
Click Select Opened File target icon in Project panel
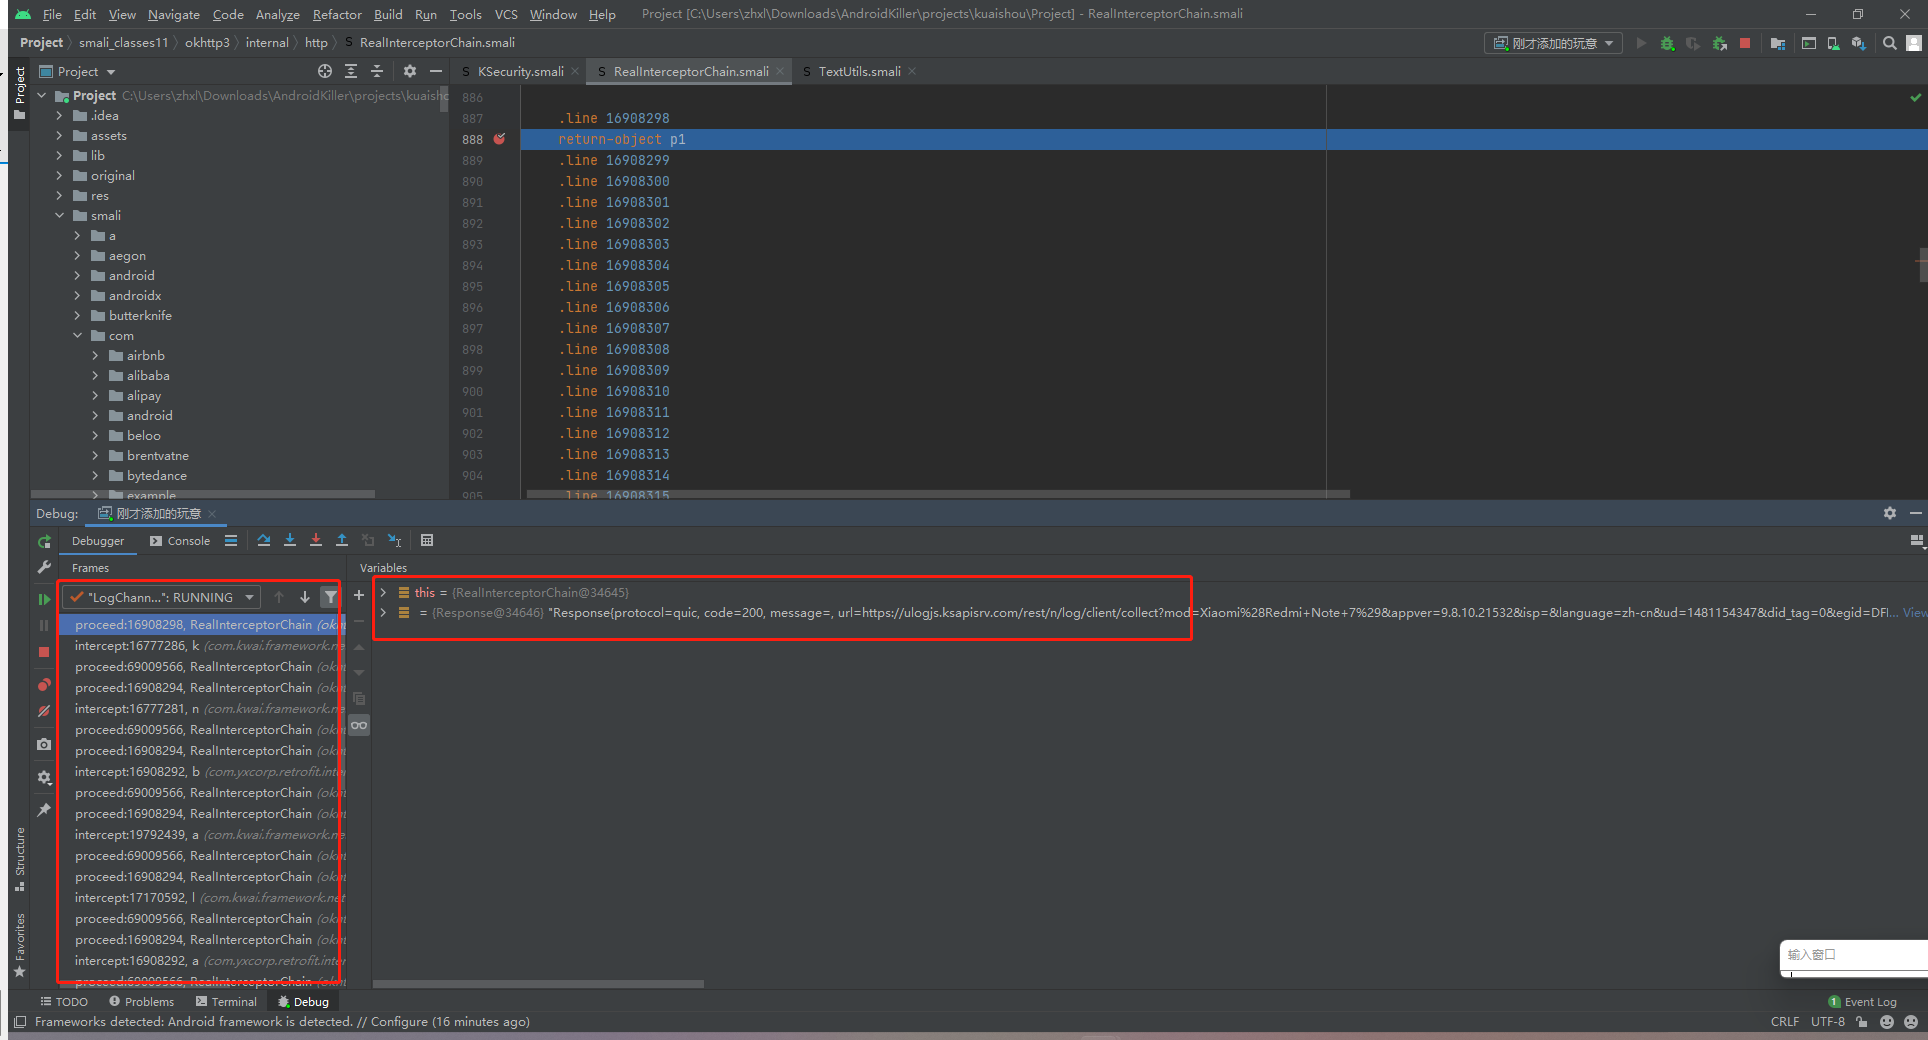tap(325, 71)
